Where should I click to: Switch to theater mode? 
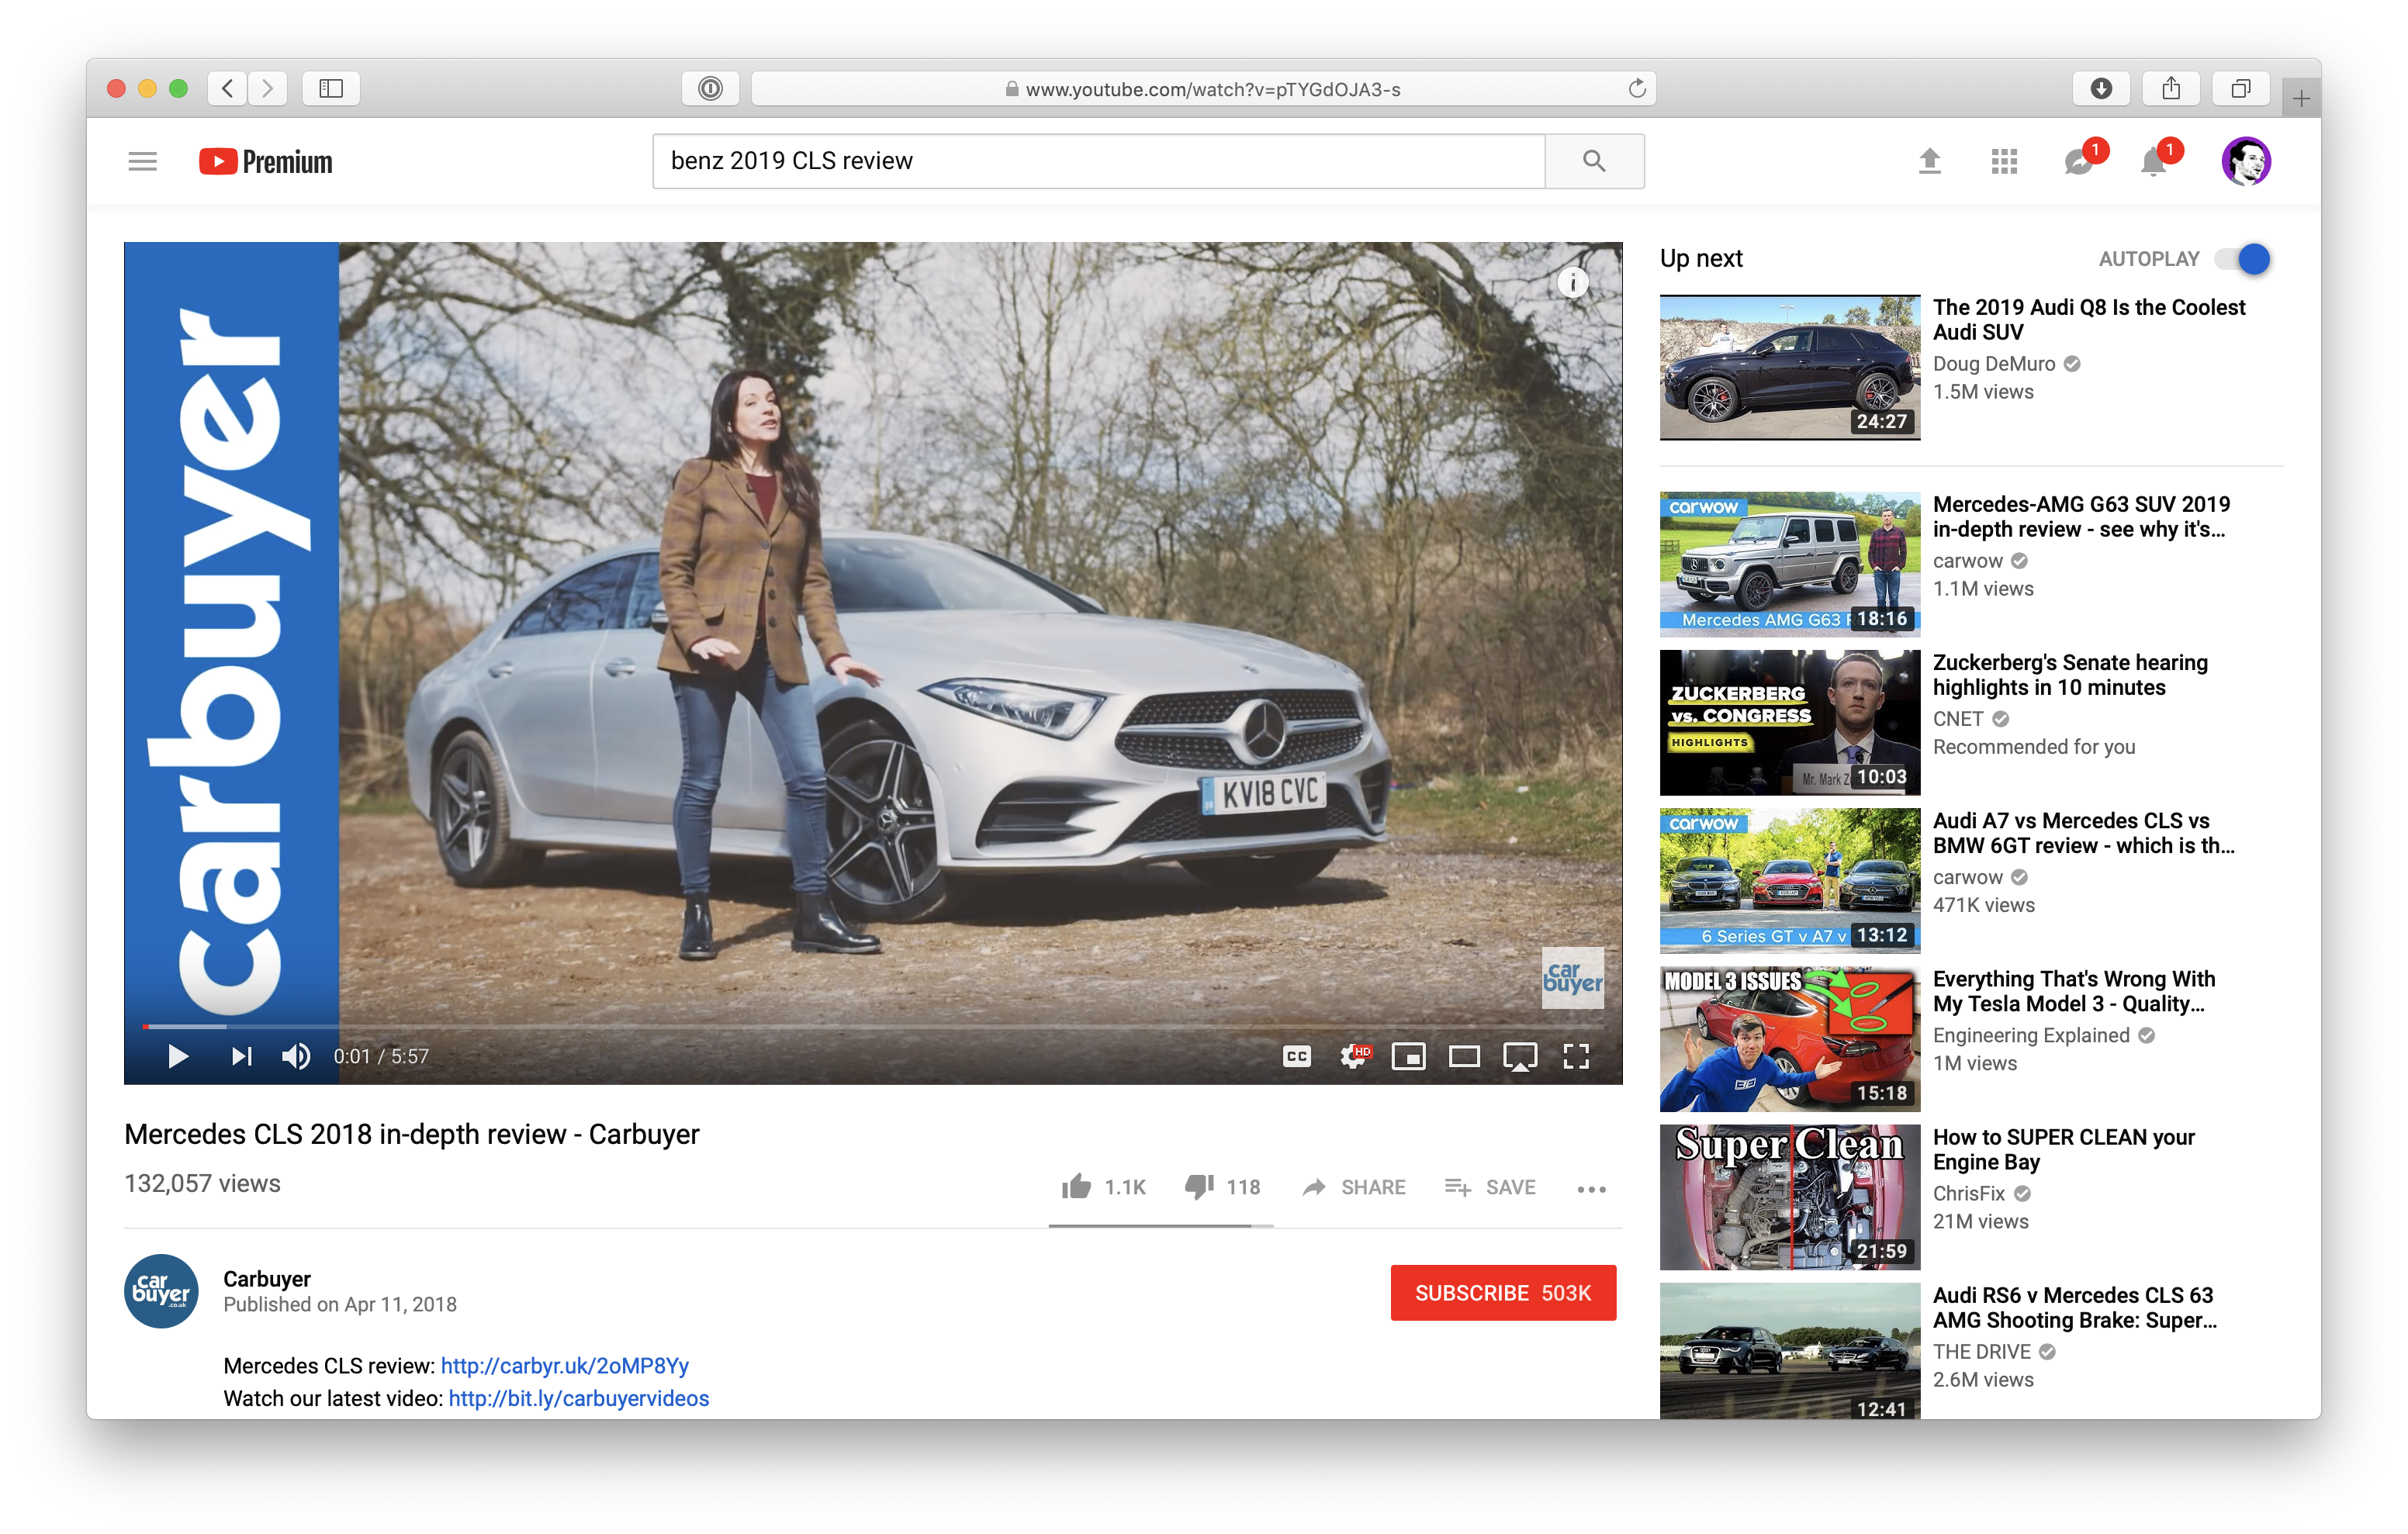[x=1464, y=1056]
